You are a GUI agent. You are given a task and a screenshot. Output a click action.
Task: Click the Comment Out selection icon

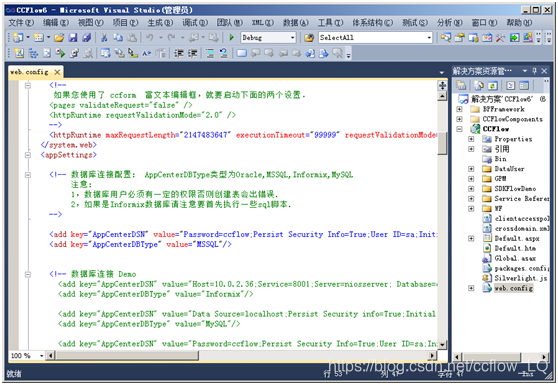coord(210,53)
